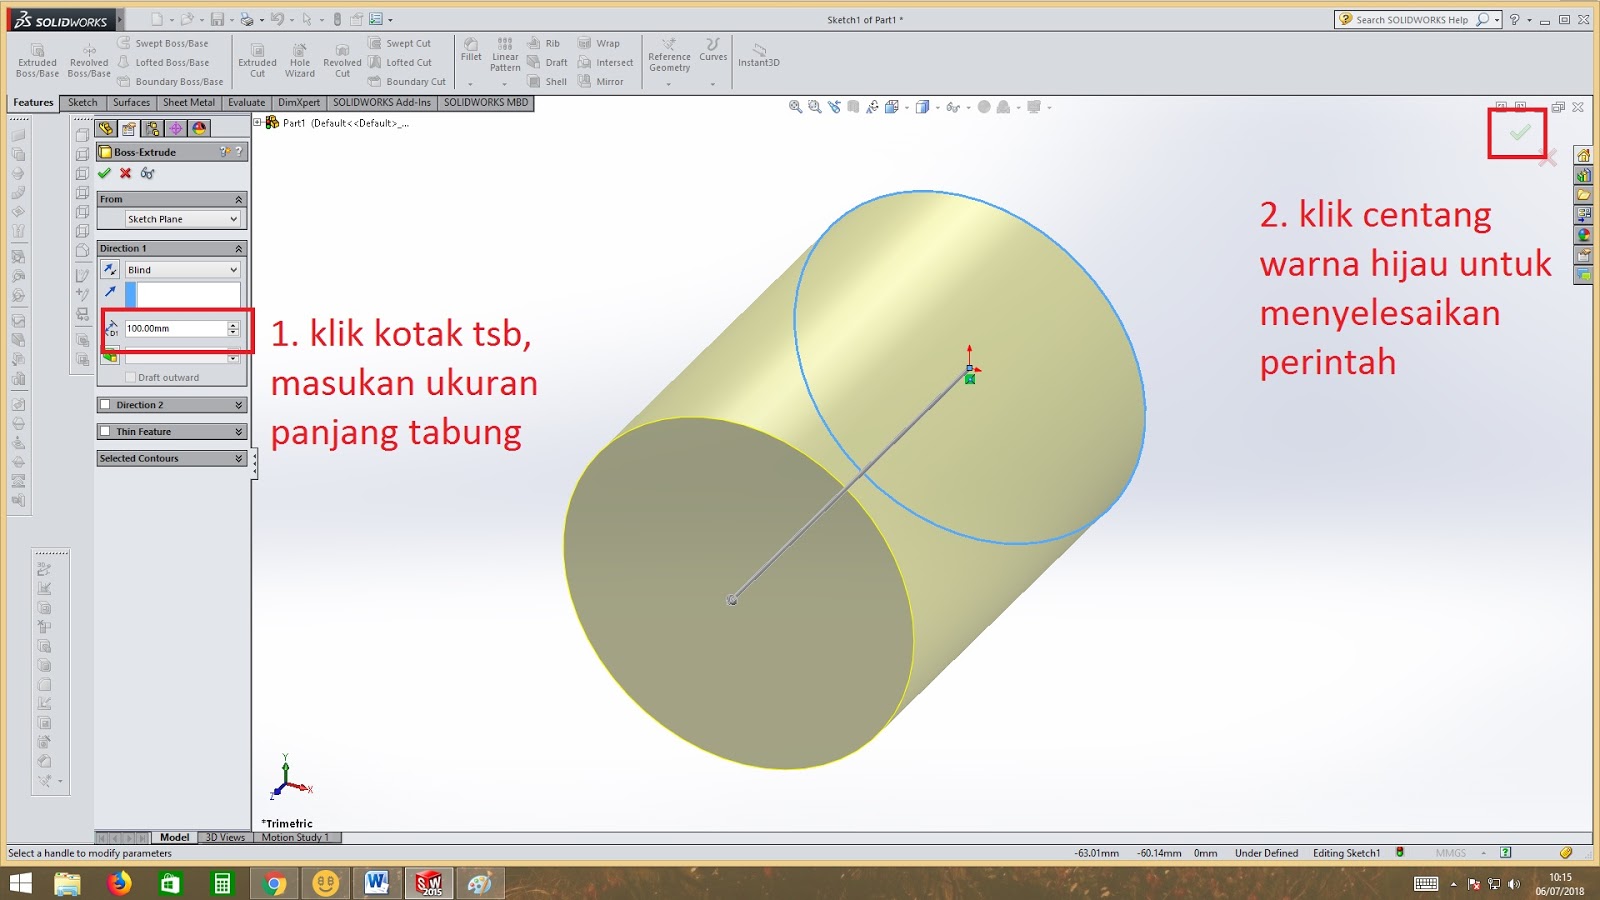Open the Hole Wizard tool
This screenshot has width=1600, height=900.
tap(299, 60)
